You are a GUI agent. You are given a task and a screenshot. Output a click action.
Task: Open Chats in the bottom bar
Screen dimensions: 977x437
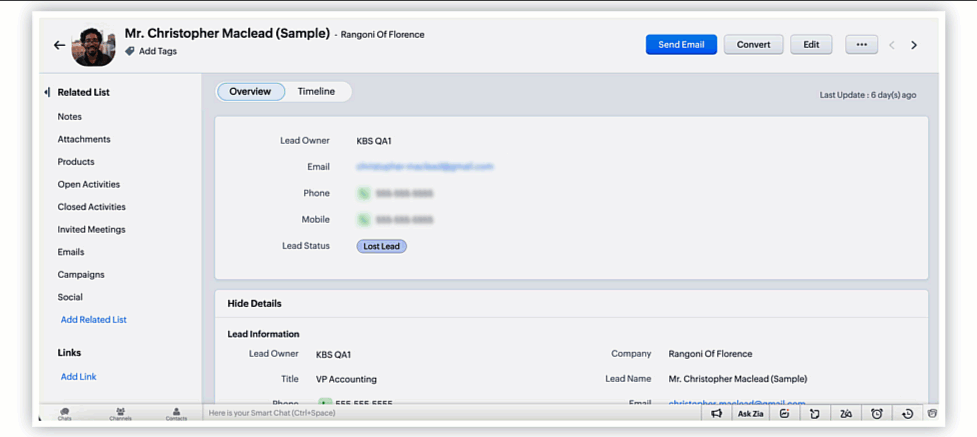coord(64,413)
